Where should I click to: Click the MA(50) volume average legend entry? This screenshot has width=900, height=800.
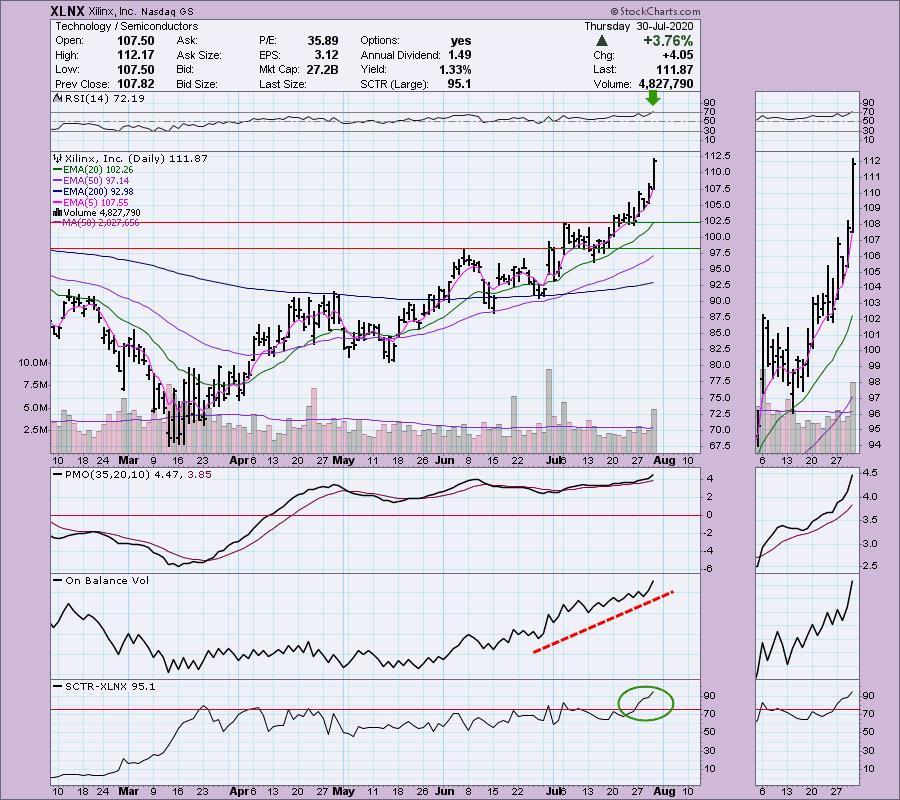click(x=101, y=223)
